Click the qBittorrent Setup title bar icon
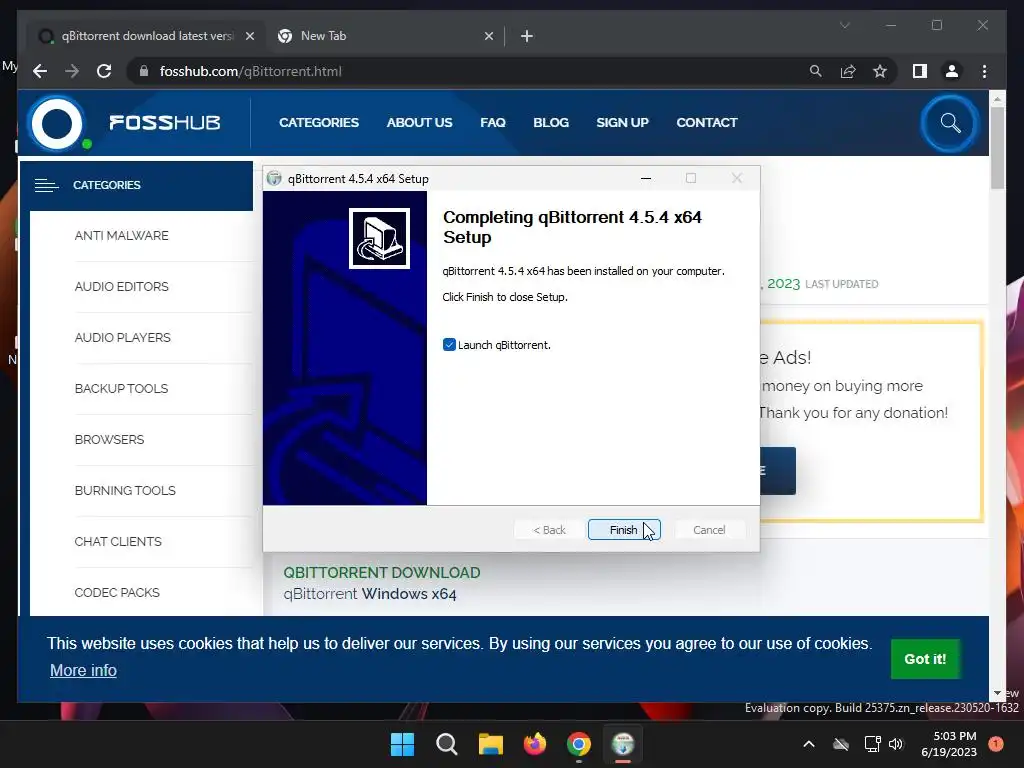Screen dimensions: 1024x768 [274, 178]
